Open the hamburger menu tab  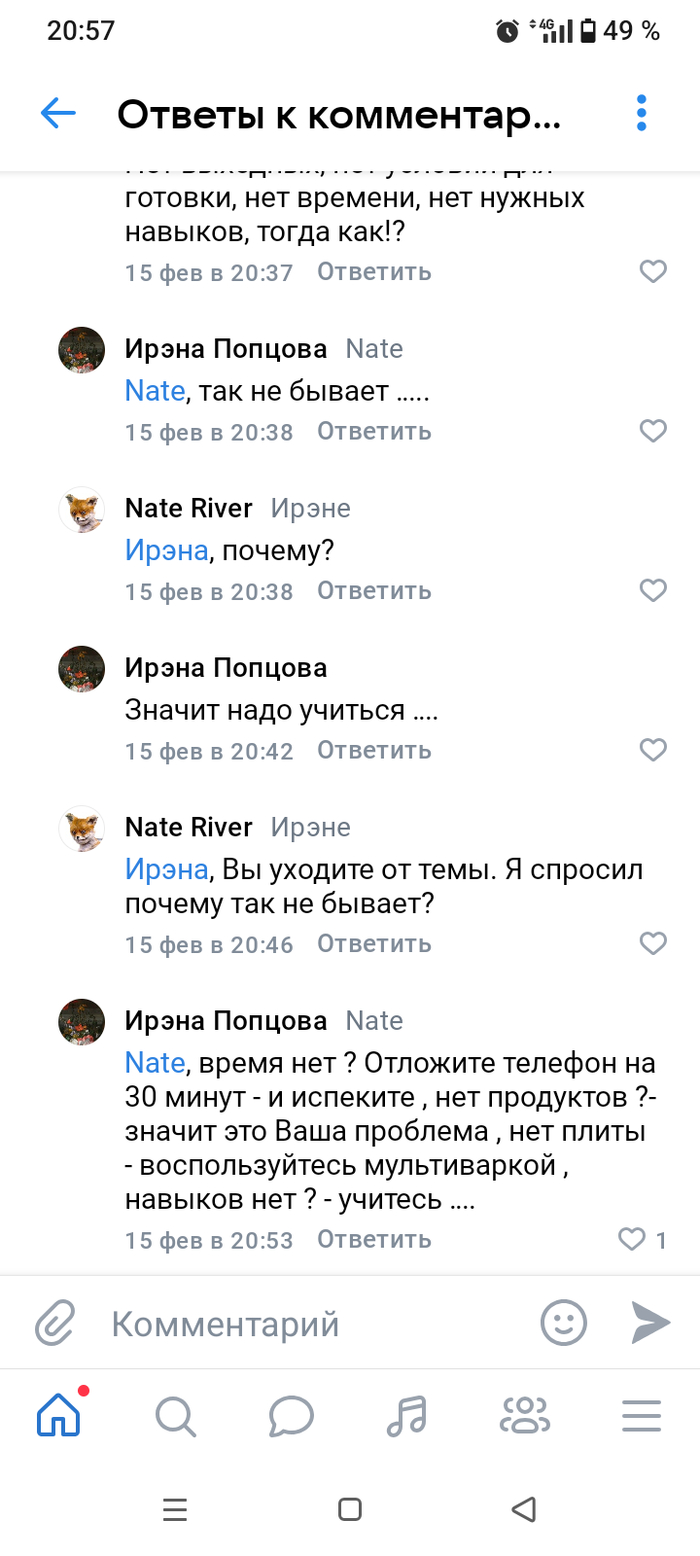click(x=641, y=1415)
